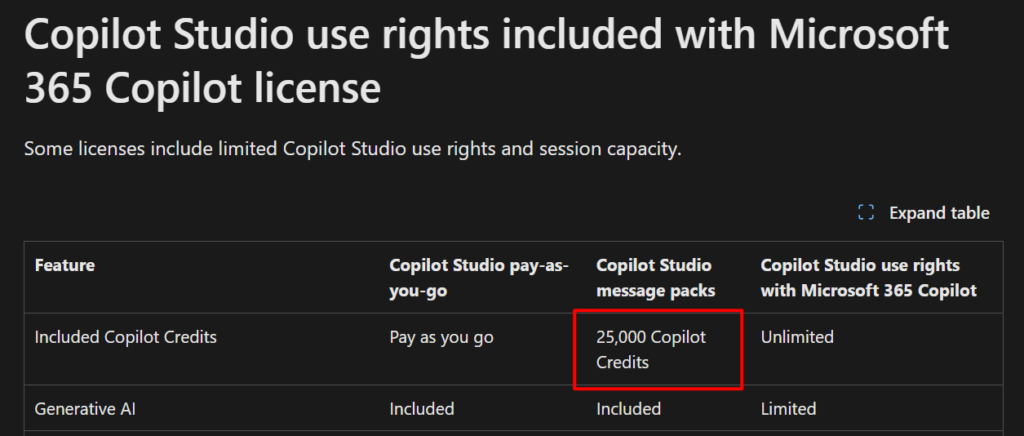Click the 'Pay as you go' cell
Screen dimensions: 1024x436
441,337
